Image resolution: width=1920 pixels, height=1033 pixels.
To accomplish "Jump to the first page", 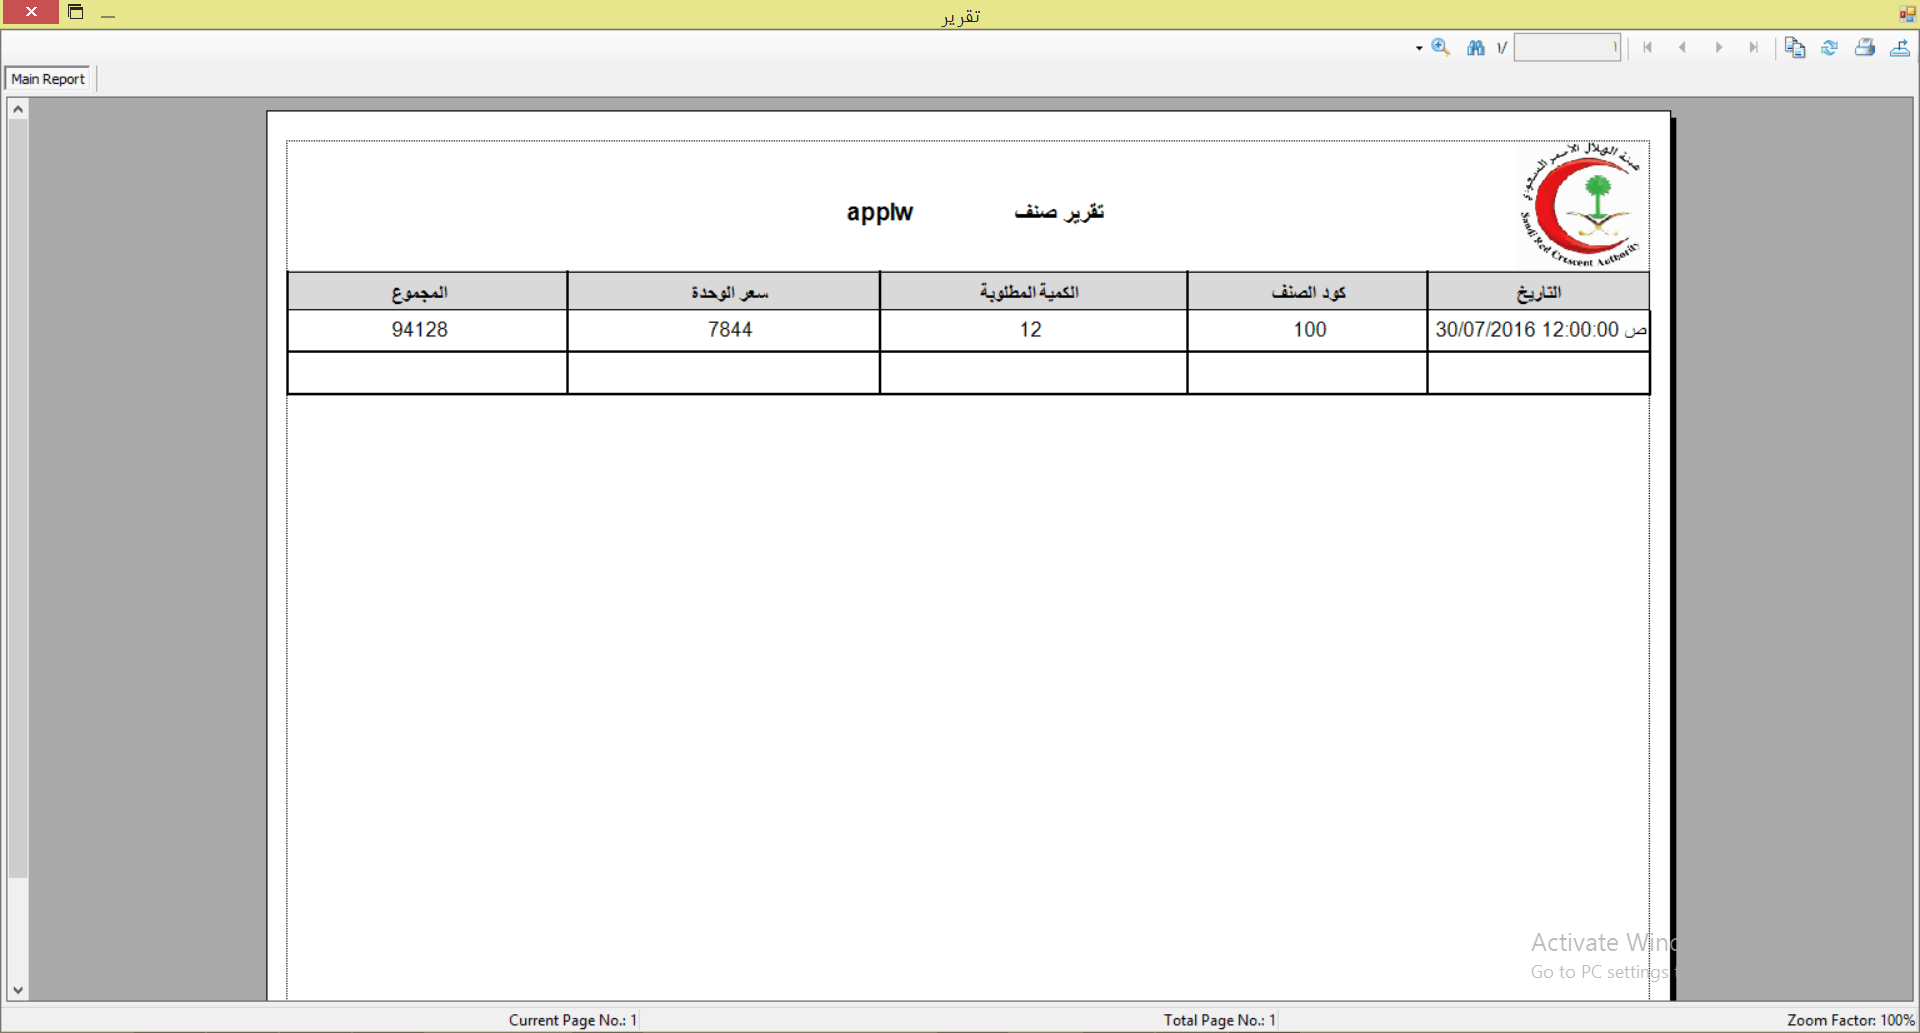I will (x=1648, y=47).
